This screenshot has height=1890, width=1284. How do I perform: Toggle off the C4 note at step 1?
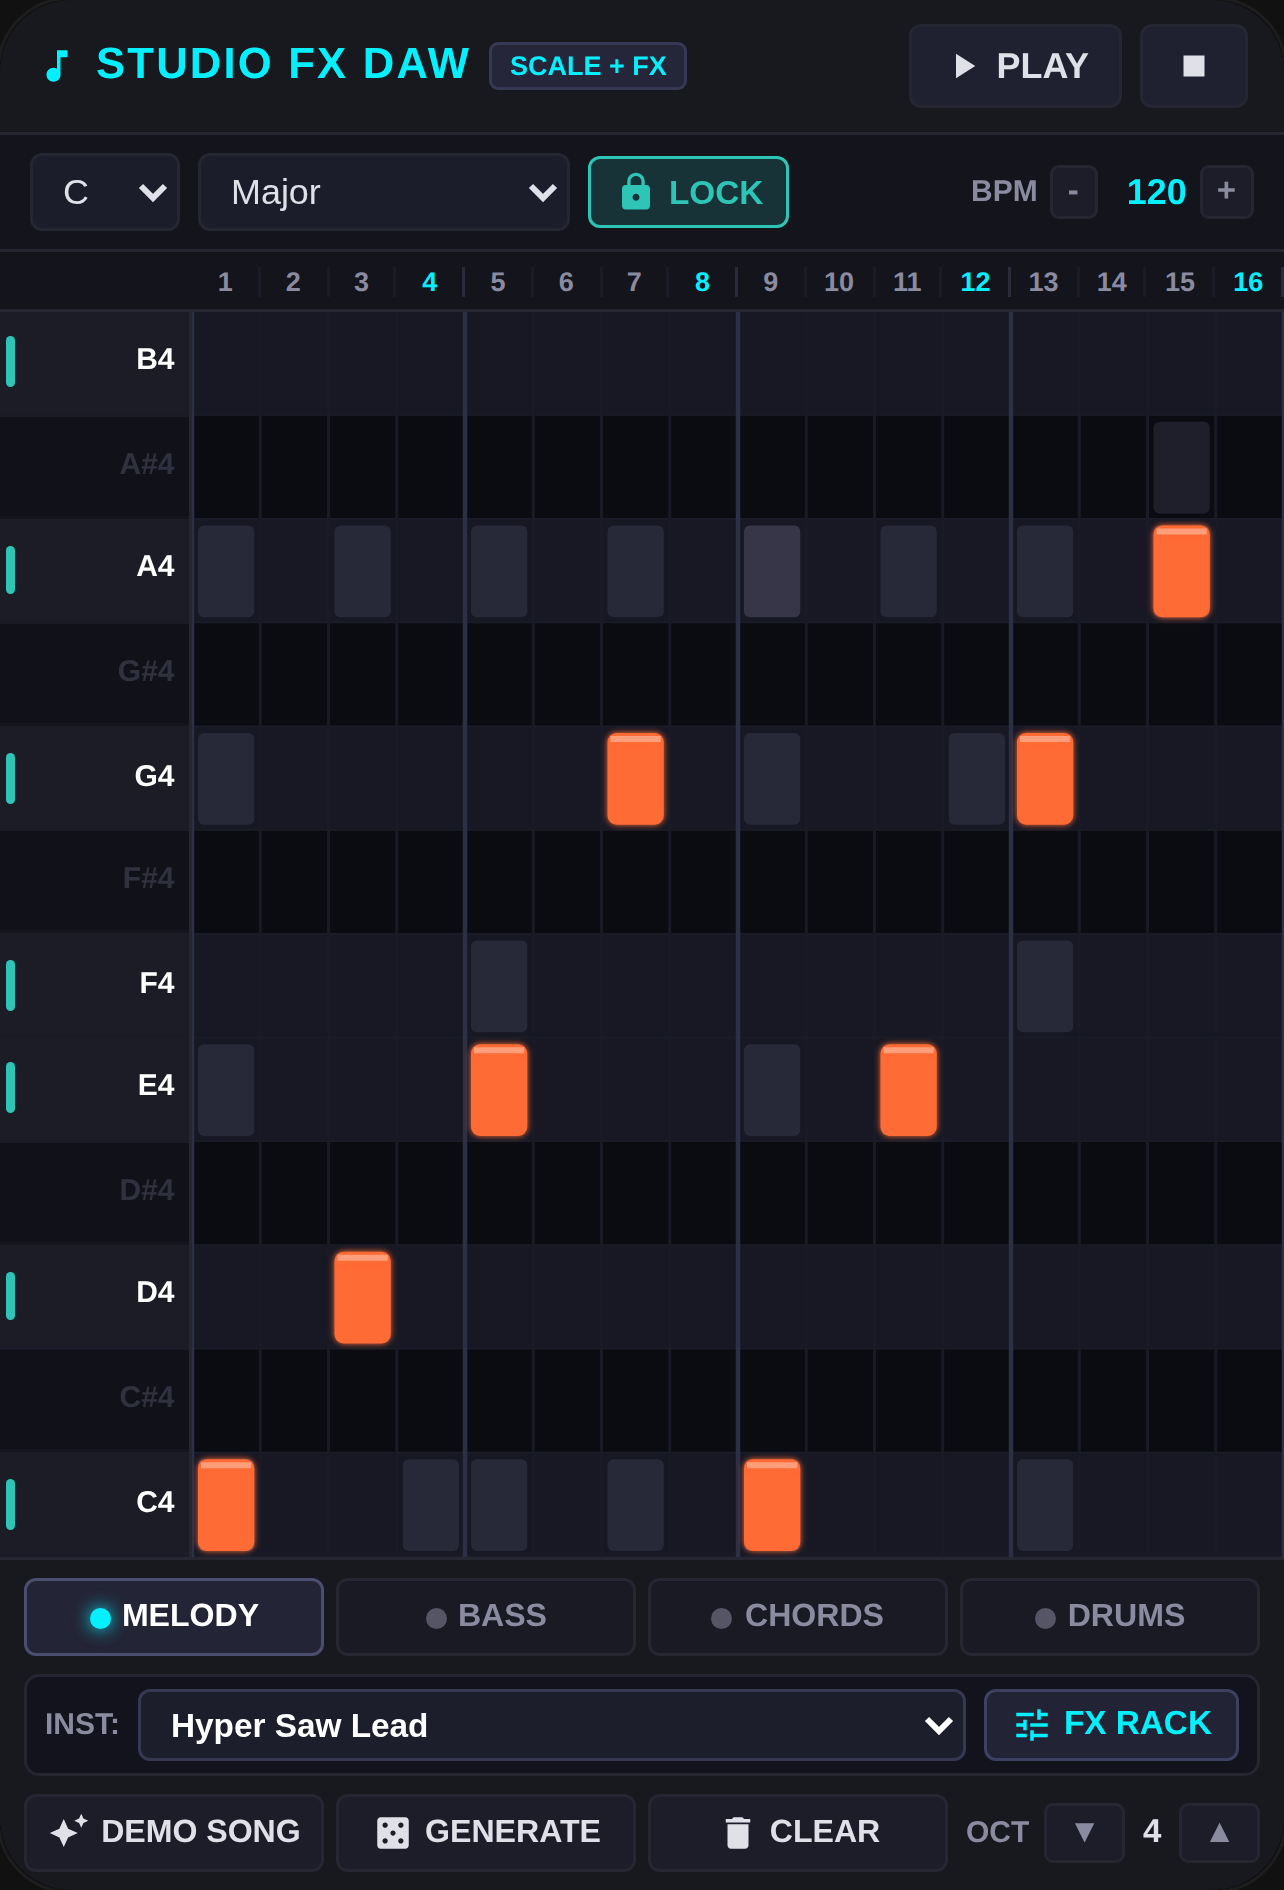[226, 1505]
